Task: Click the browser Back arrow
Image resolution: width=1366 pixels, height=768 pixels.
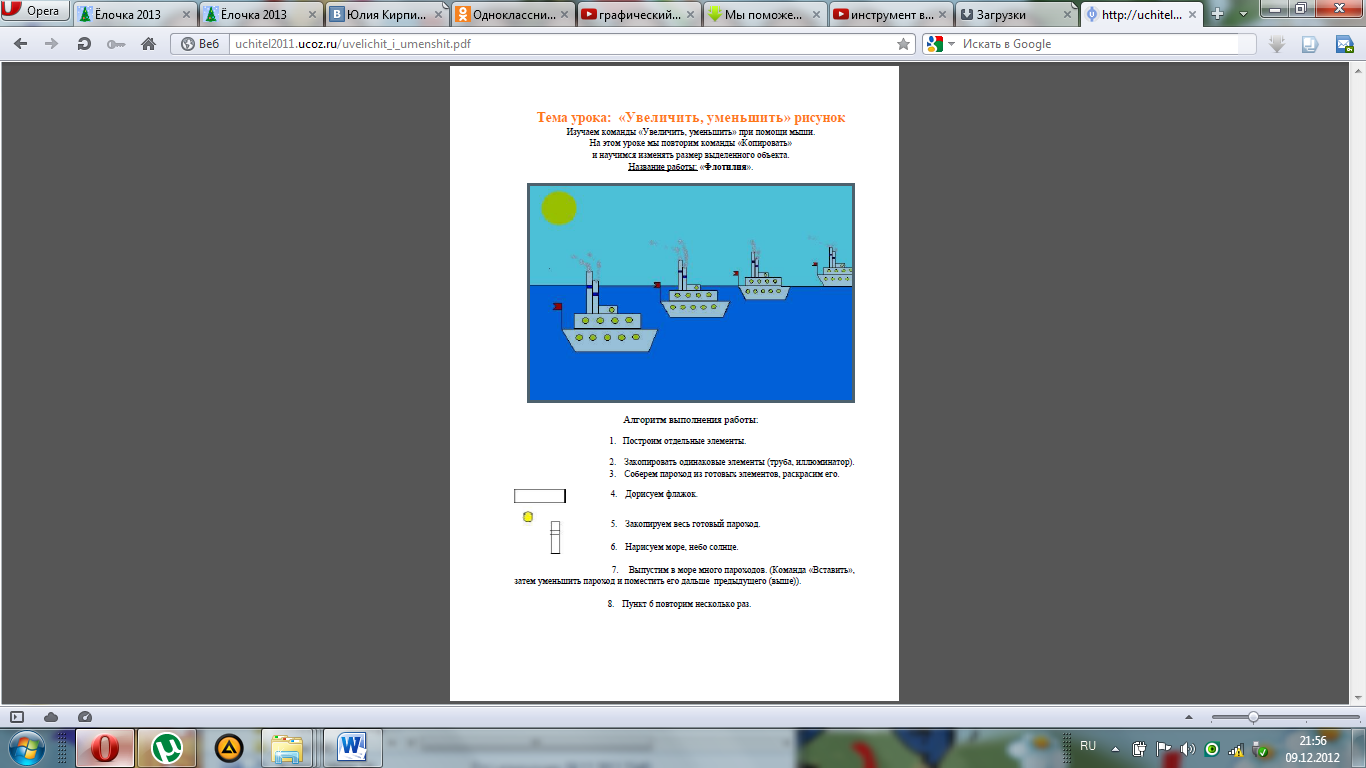Action: (x=20, y=44)
